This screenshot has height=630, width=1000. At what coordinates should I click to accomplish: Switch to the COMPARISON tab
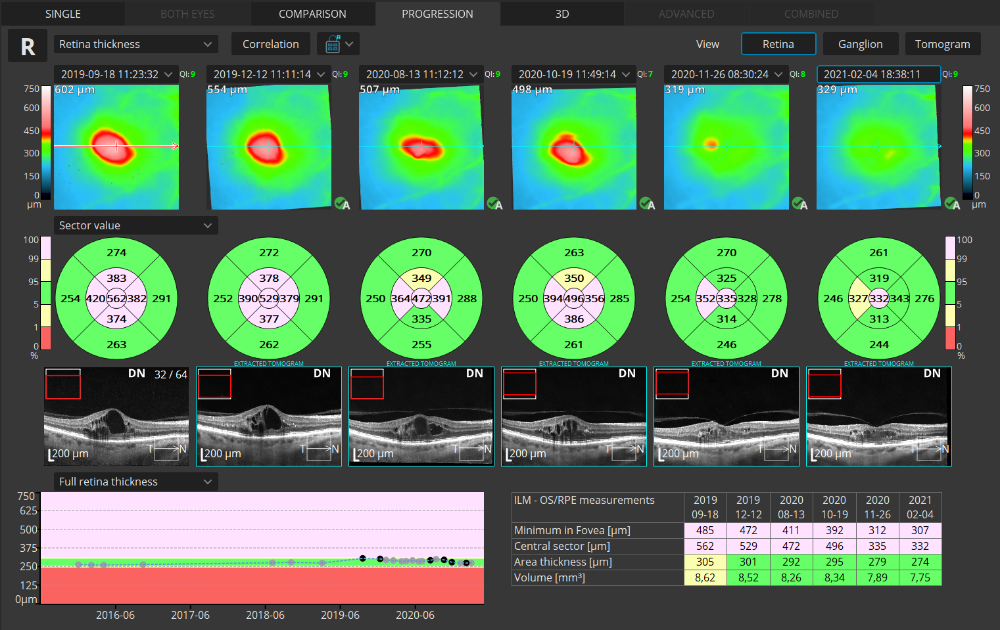(x=312, y=14)
